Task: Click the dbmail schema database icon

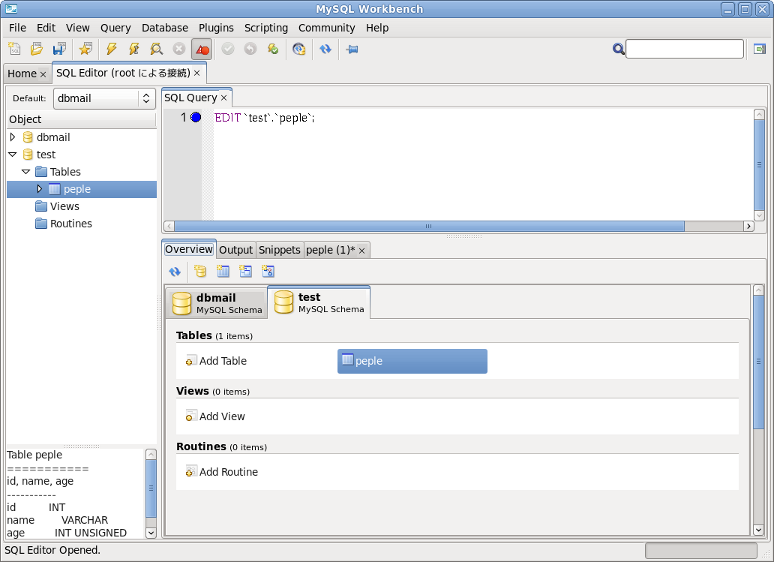Action: point(28,137)
